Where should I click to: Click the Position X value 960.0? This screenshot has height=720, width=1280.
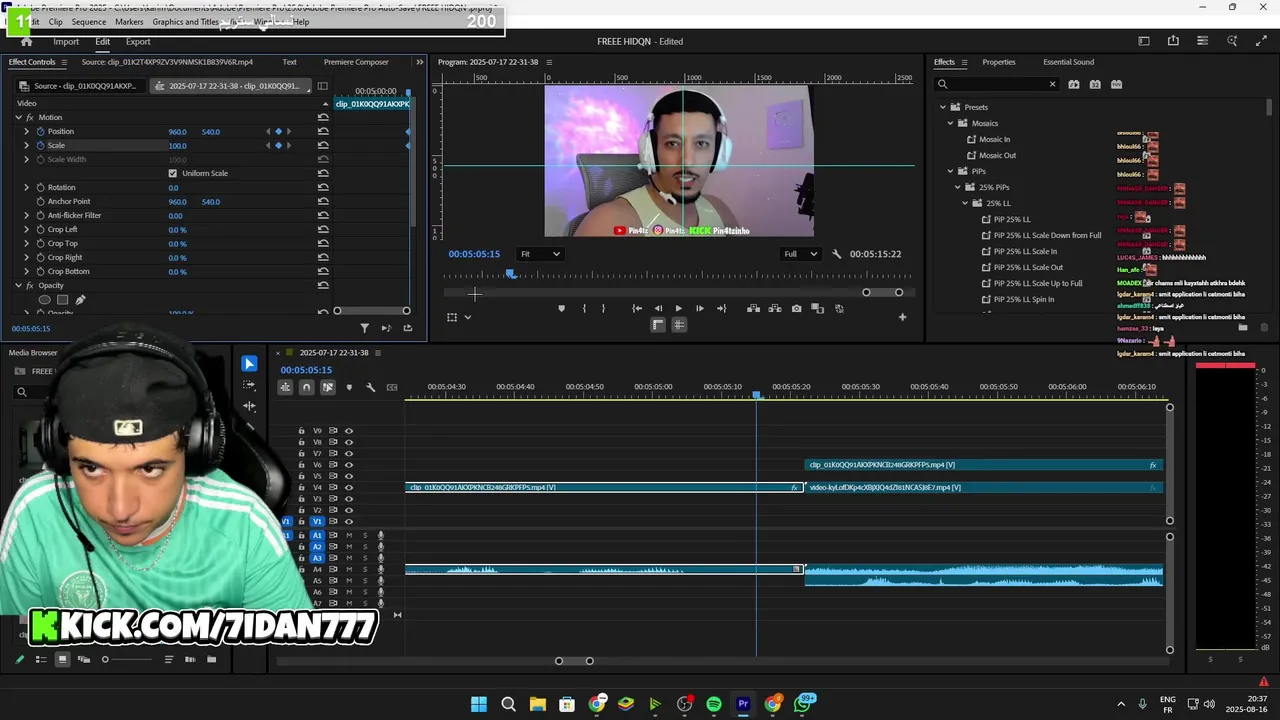[177, 132]
